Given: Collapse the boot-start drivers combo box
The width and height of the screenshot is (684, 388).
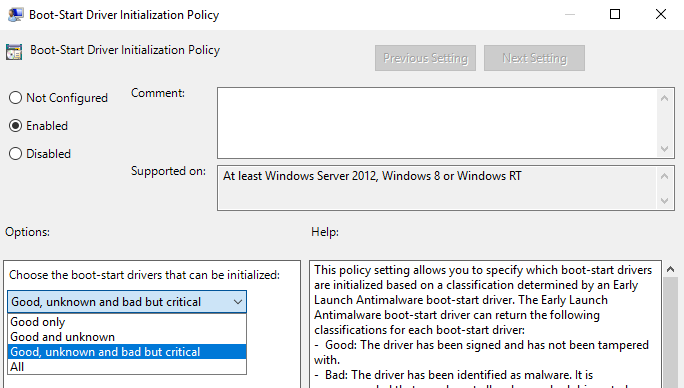Looking at the screenshot, I should [x=238, y=302].
